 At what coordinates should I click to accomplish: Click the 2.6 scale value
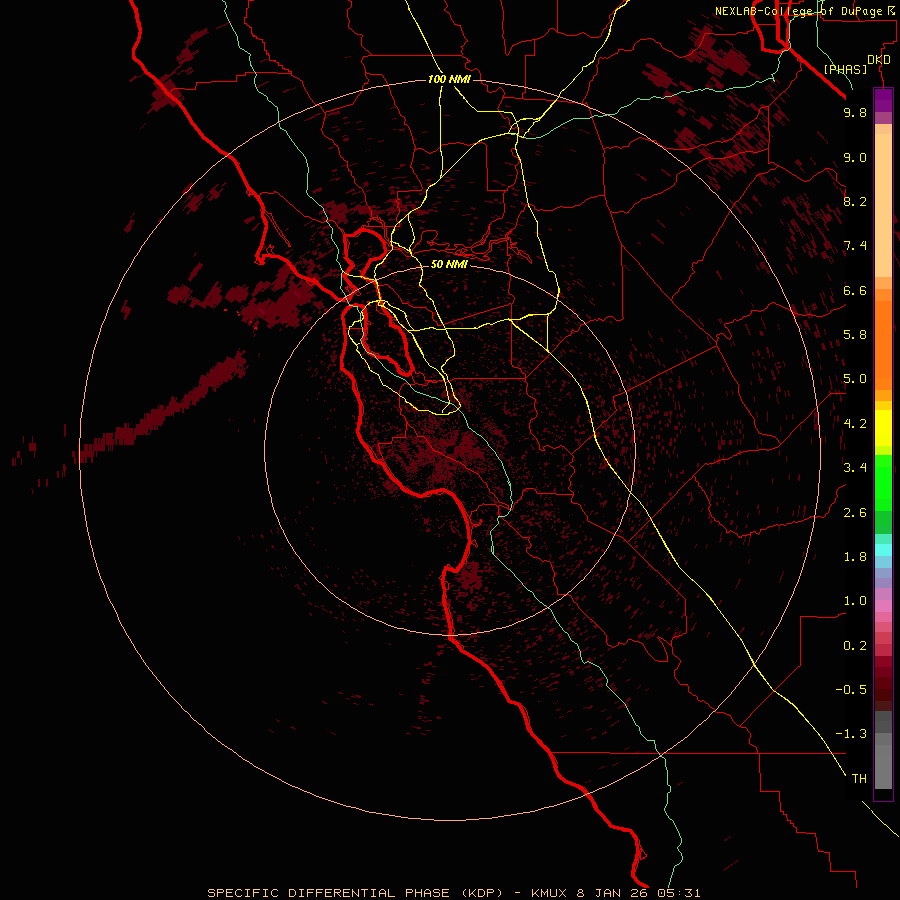coord(855,513)
